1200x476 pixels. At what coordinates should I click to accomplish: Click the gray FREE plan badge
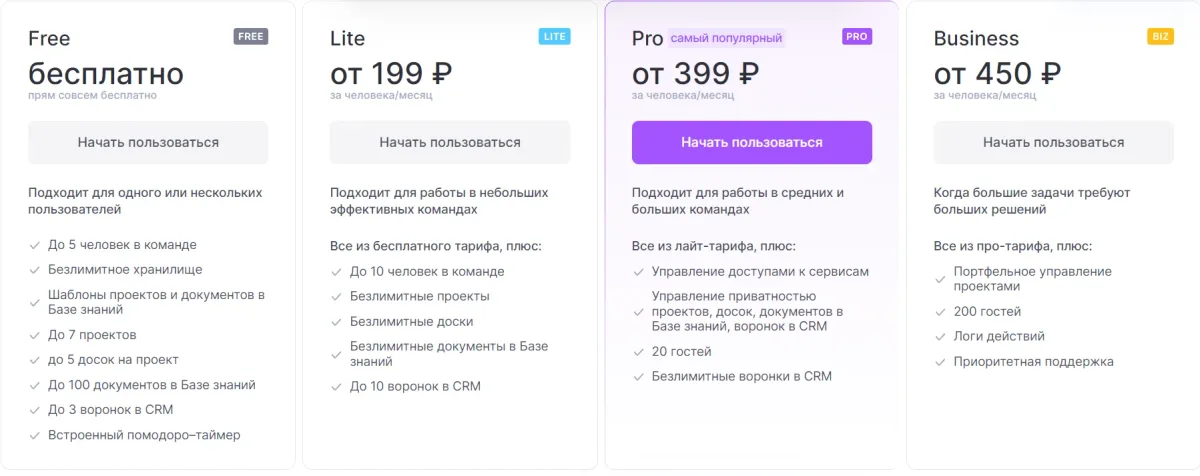pyautogui.click(x=251, y=37)
